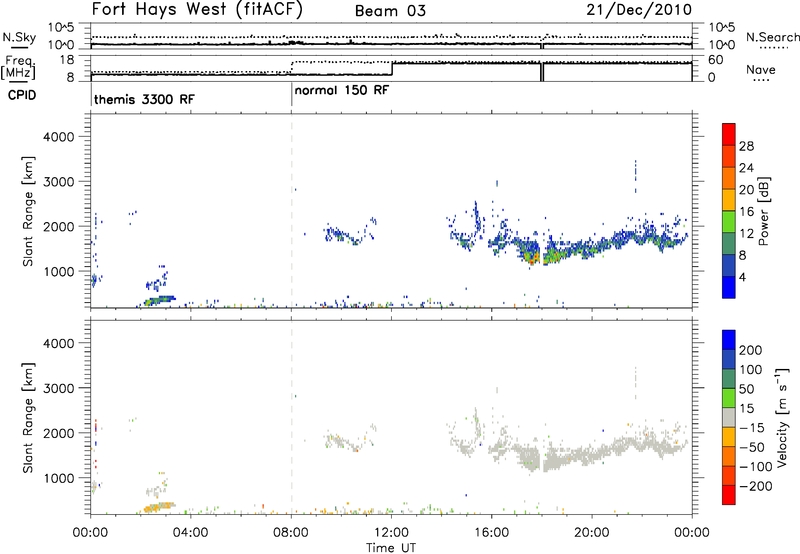
Task: Click the '60' tick on the Nave axis
Action: (x=716, y=60)
